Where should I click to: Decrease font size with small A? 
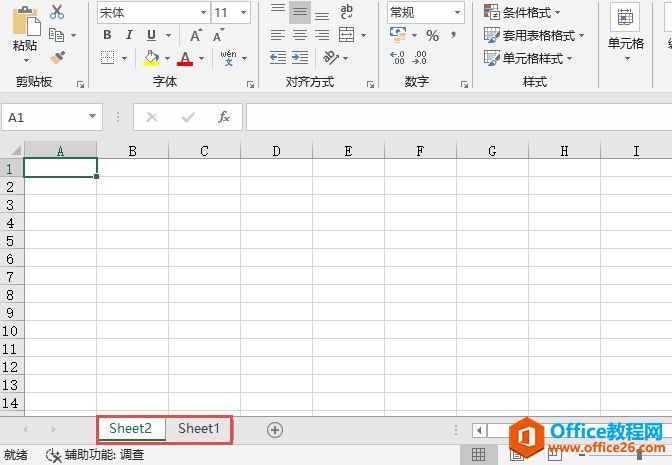point(219,35)
